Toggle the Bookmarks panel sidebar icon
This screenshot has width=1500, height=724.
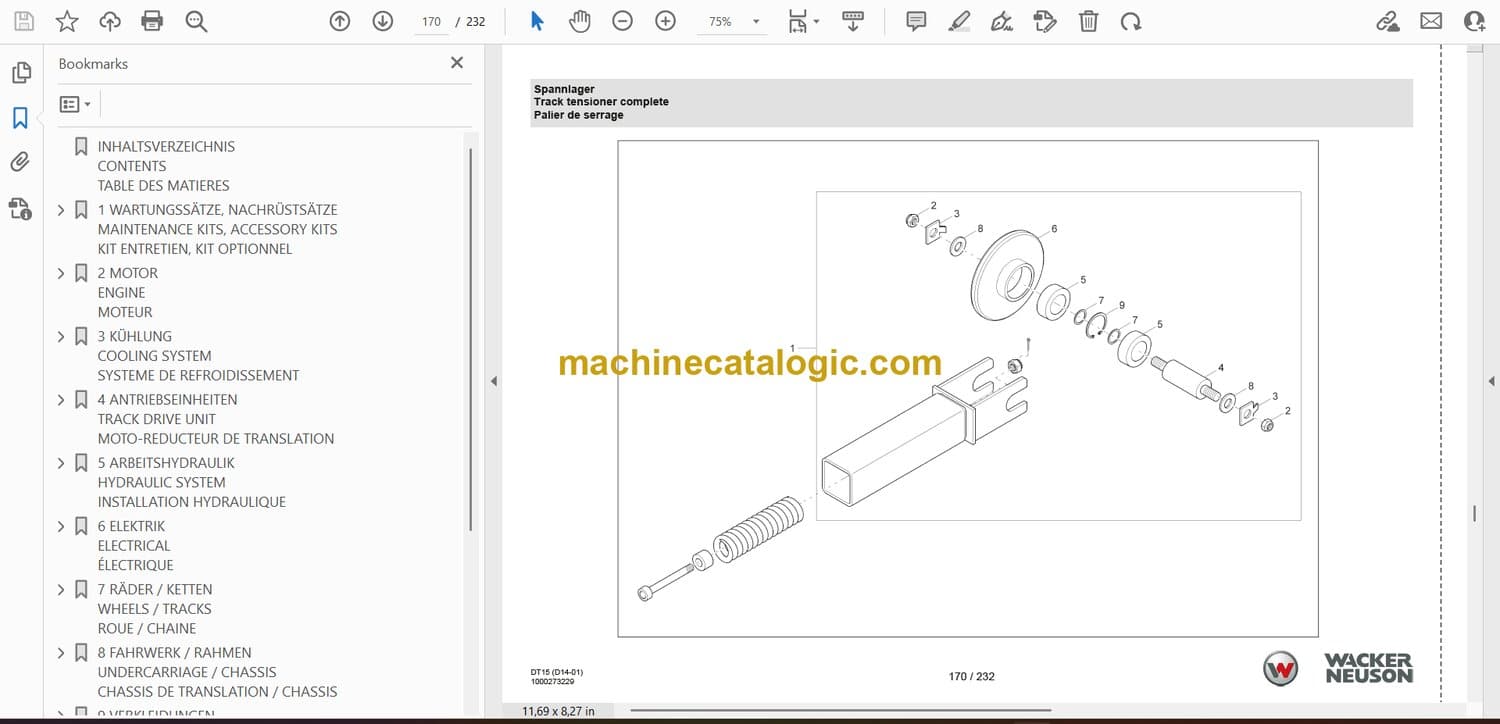coord(20,118)
